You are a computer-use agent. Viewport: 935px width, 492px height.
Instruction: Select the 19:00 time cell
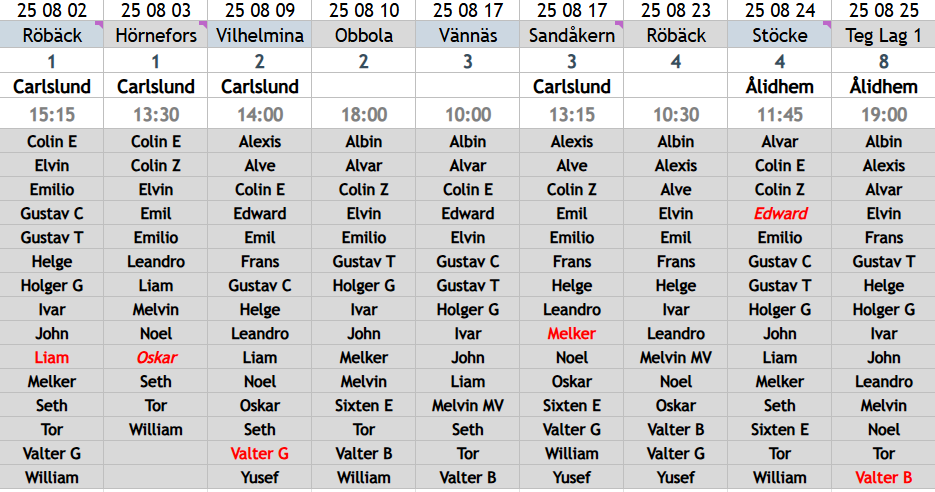884,114
